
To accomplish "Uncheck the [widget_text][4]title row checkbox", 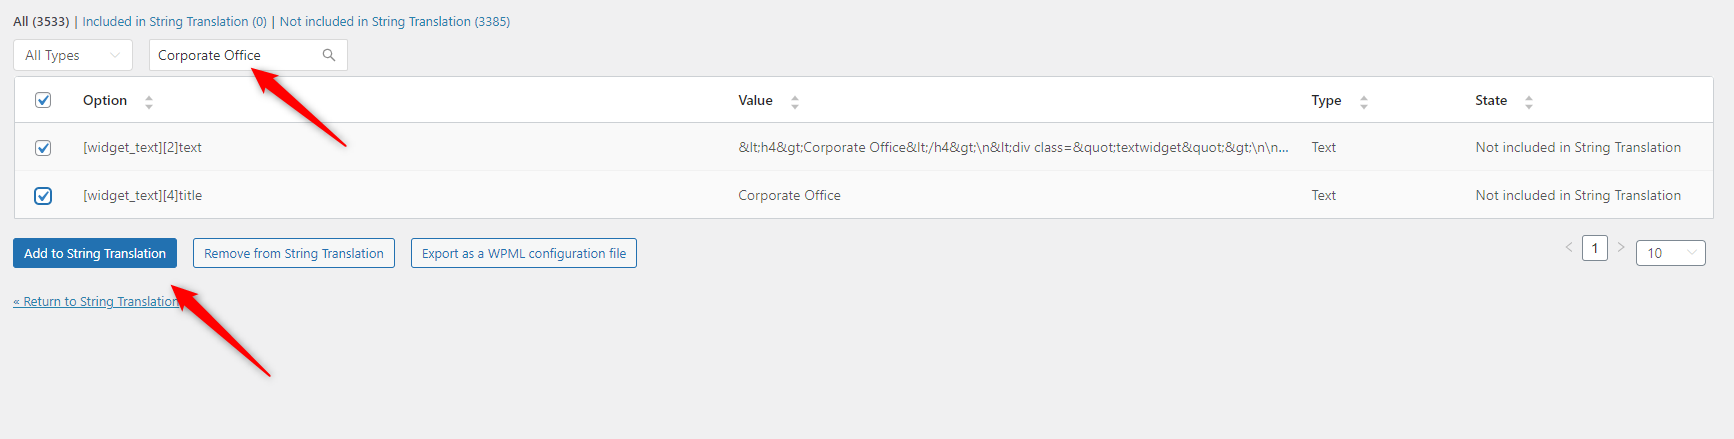I will (43, 195).
